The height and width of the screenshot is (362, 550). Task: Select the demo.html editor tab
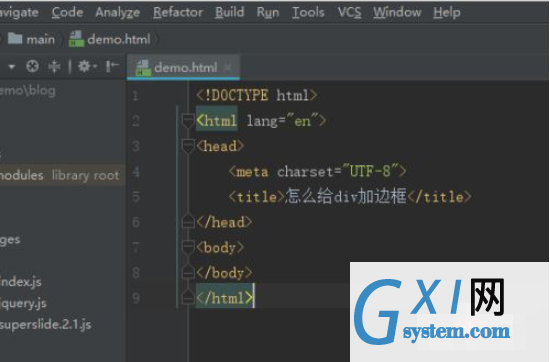coord(183,67)
